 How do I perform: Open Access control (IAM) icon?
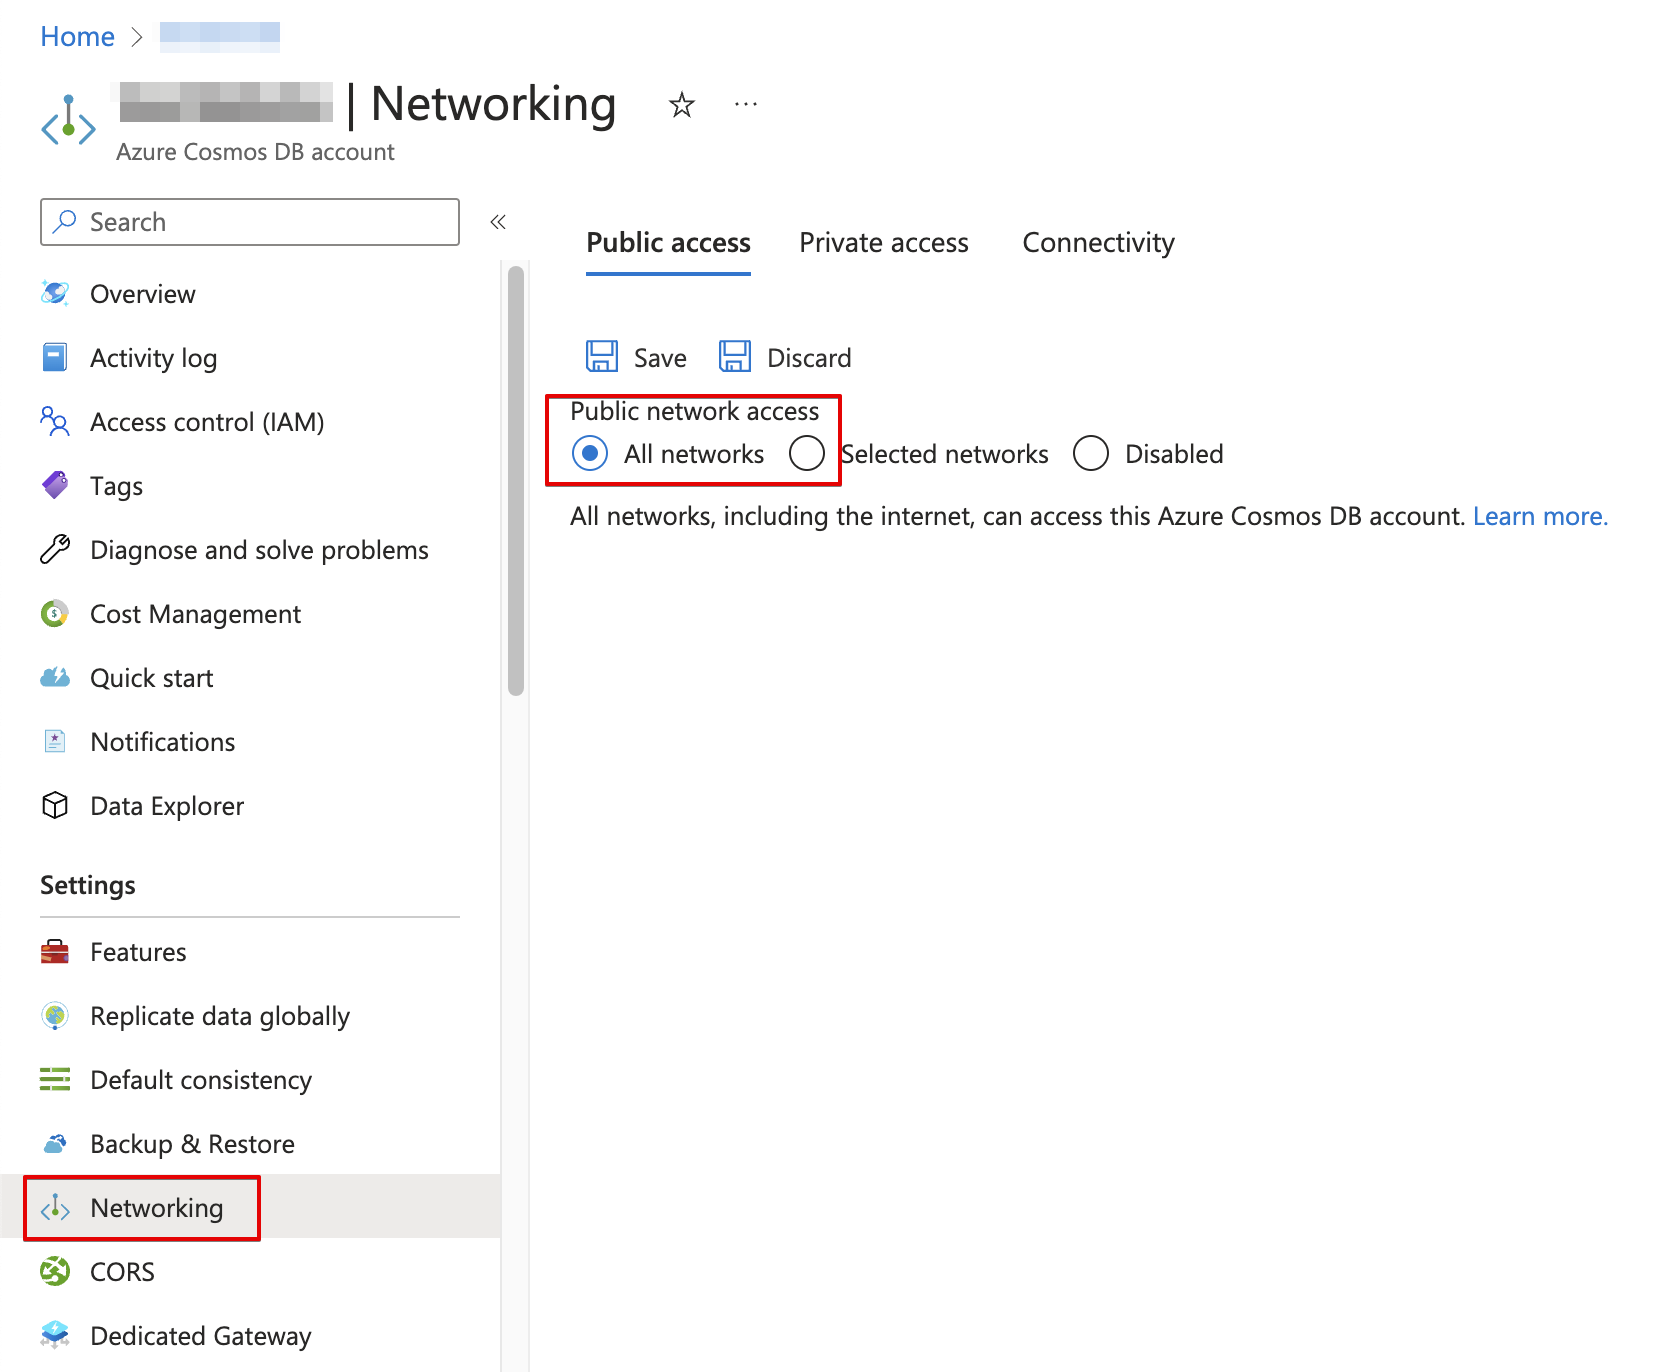point(55,422)
